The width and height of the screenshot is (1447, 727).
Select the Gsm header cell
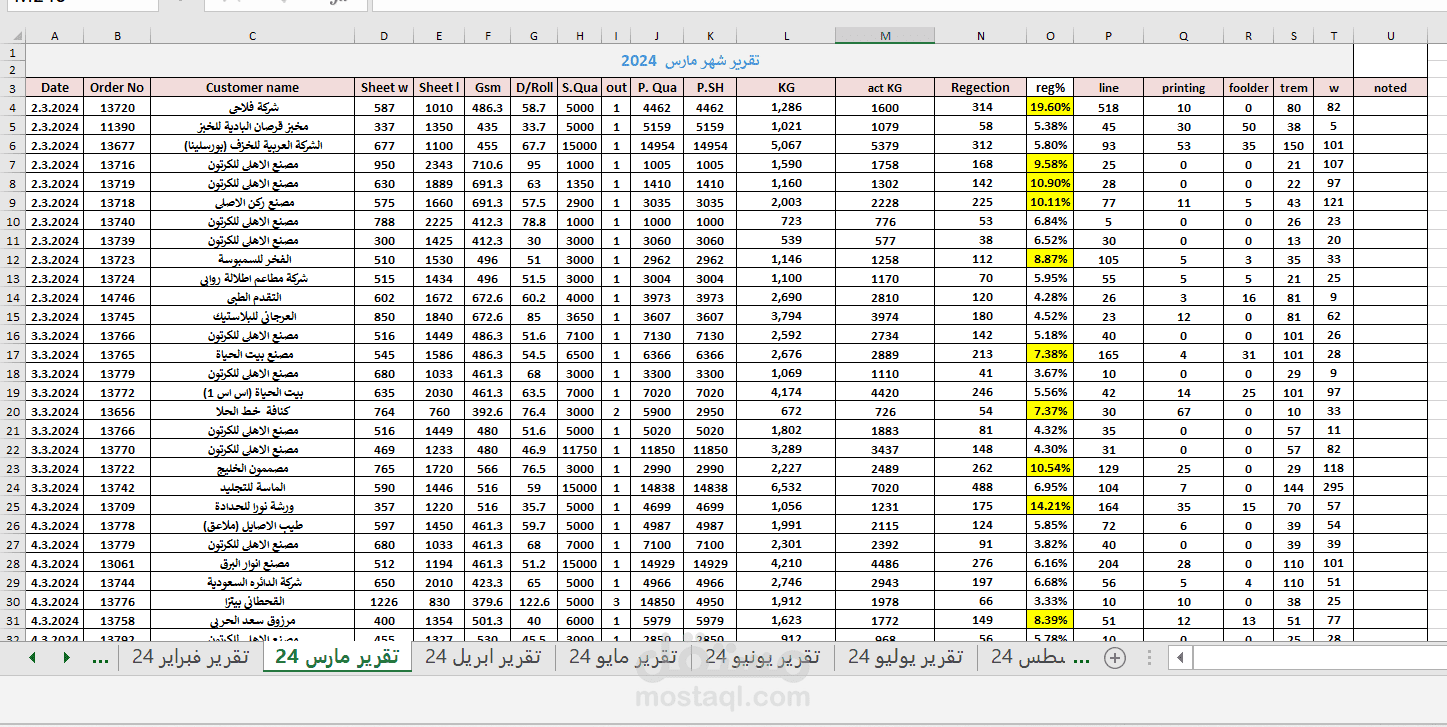pyautogui.click(x=488, y=88)
